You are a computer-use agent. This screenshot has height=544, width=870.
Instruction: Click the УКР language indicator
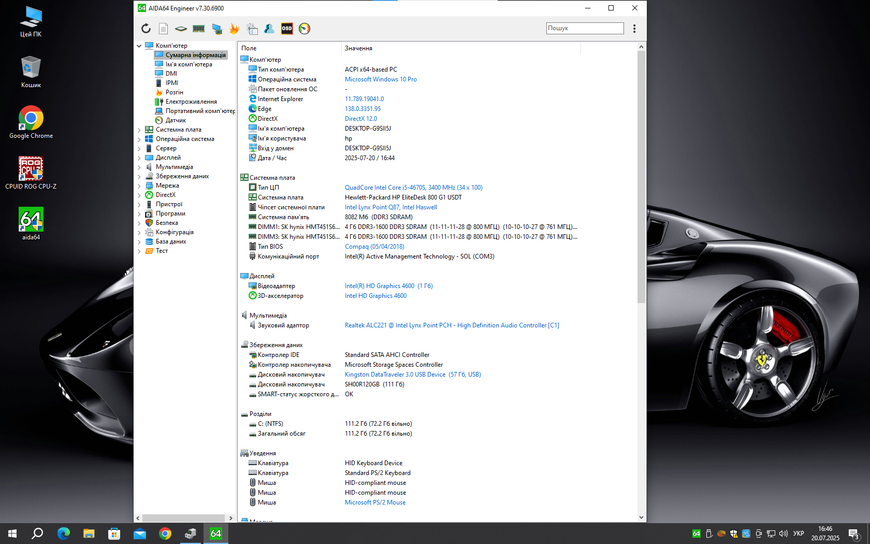tap(799, 533)
